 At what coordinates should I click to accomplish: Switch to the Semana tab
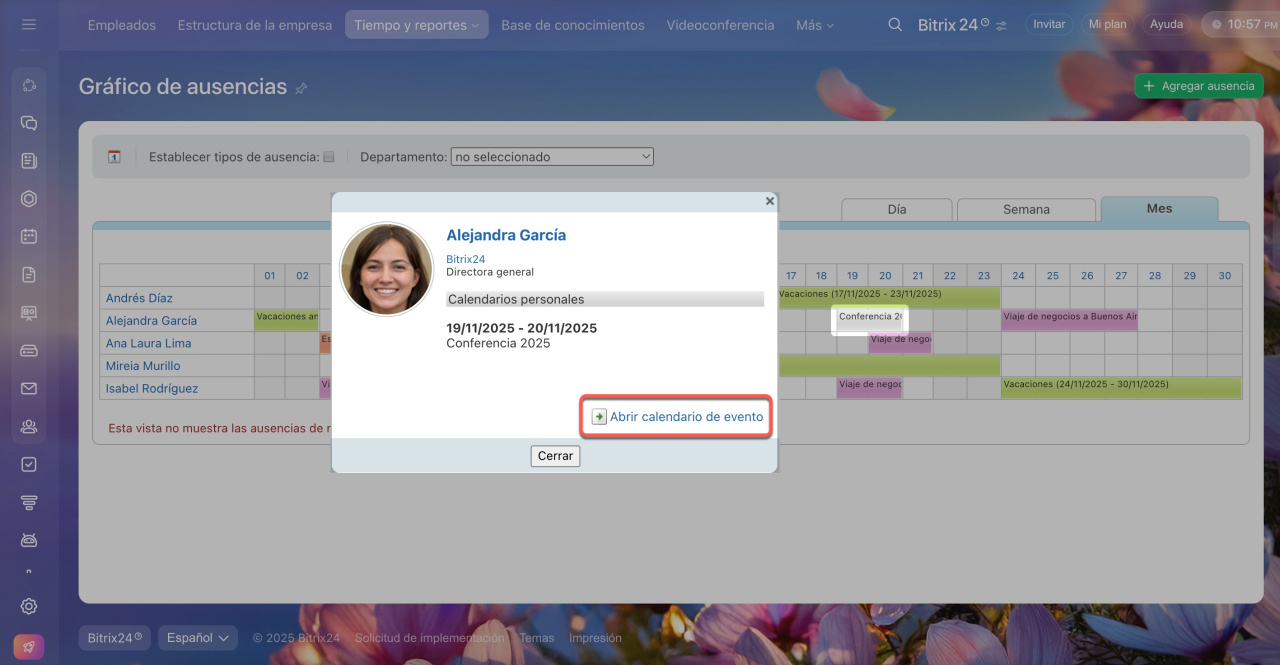[1026, 209]
